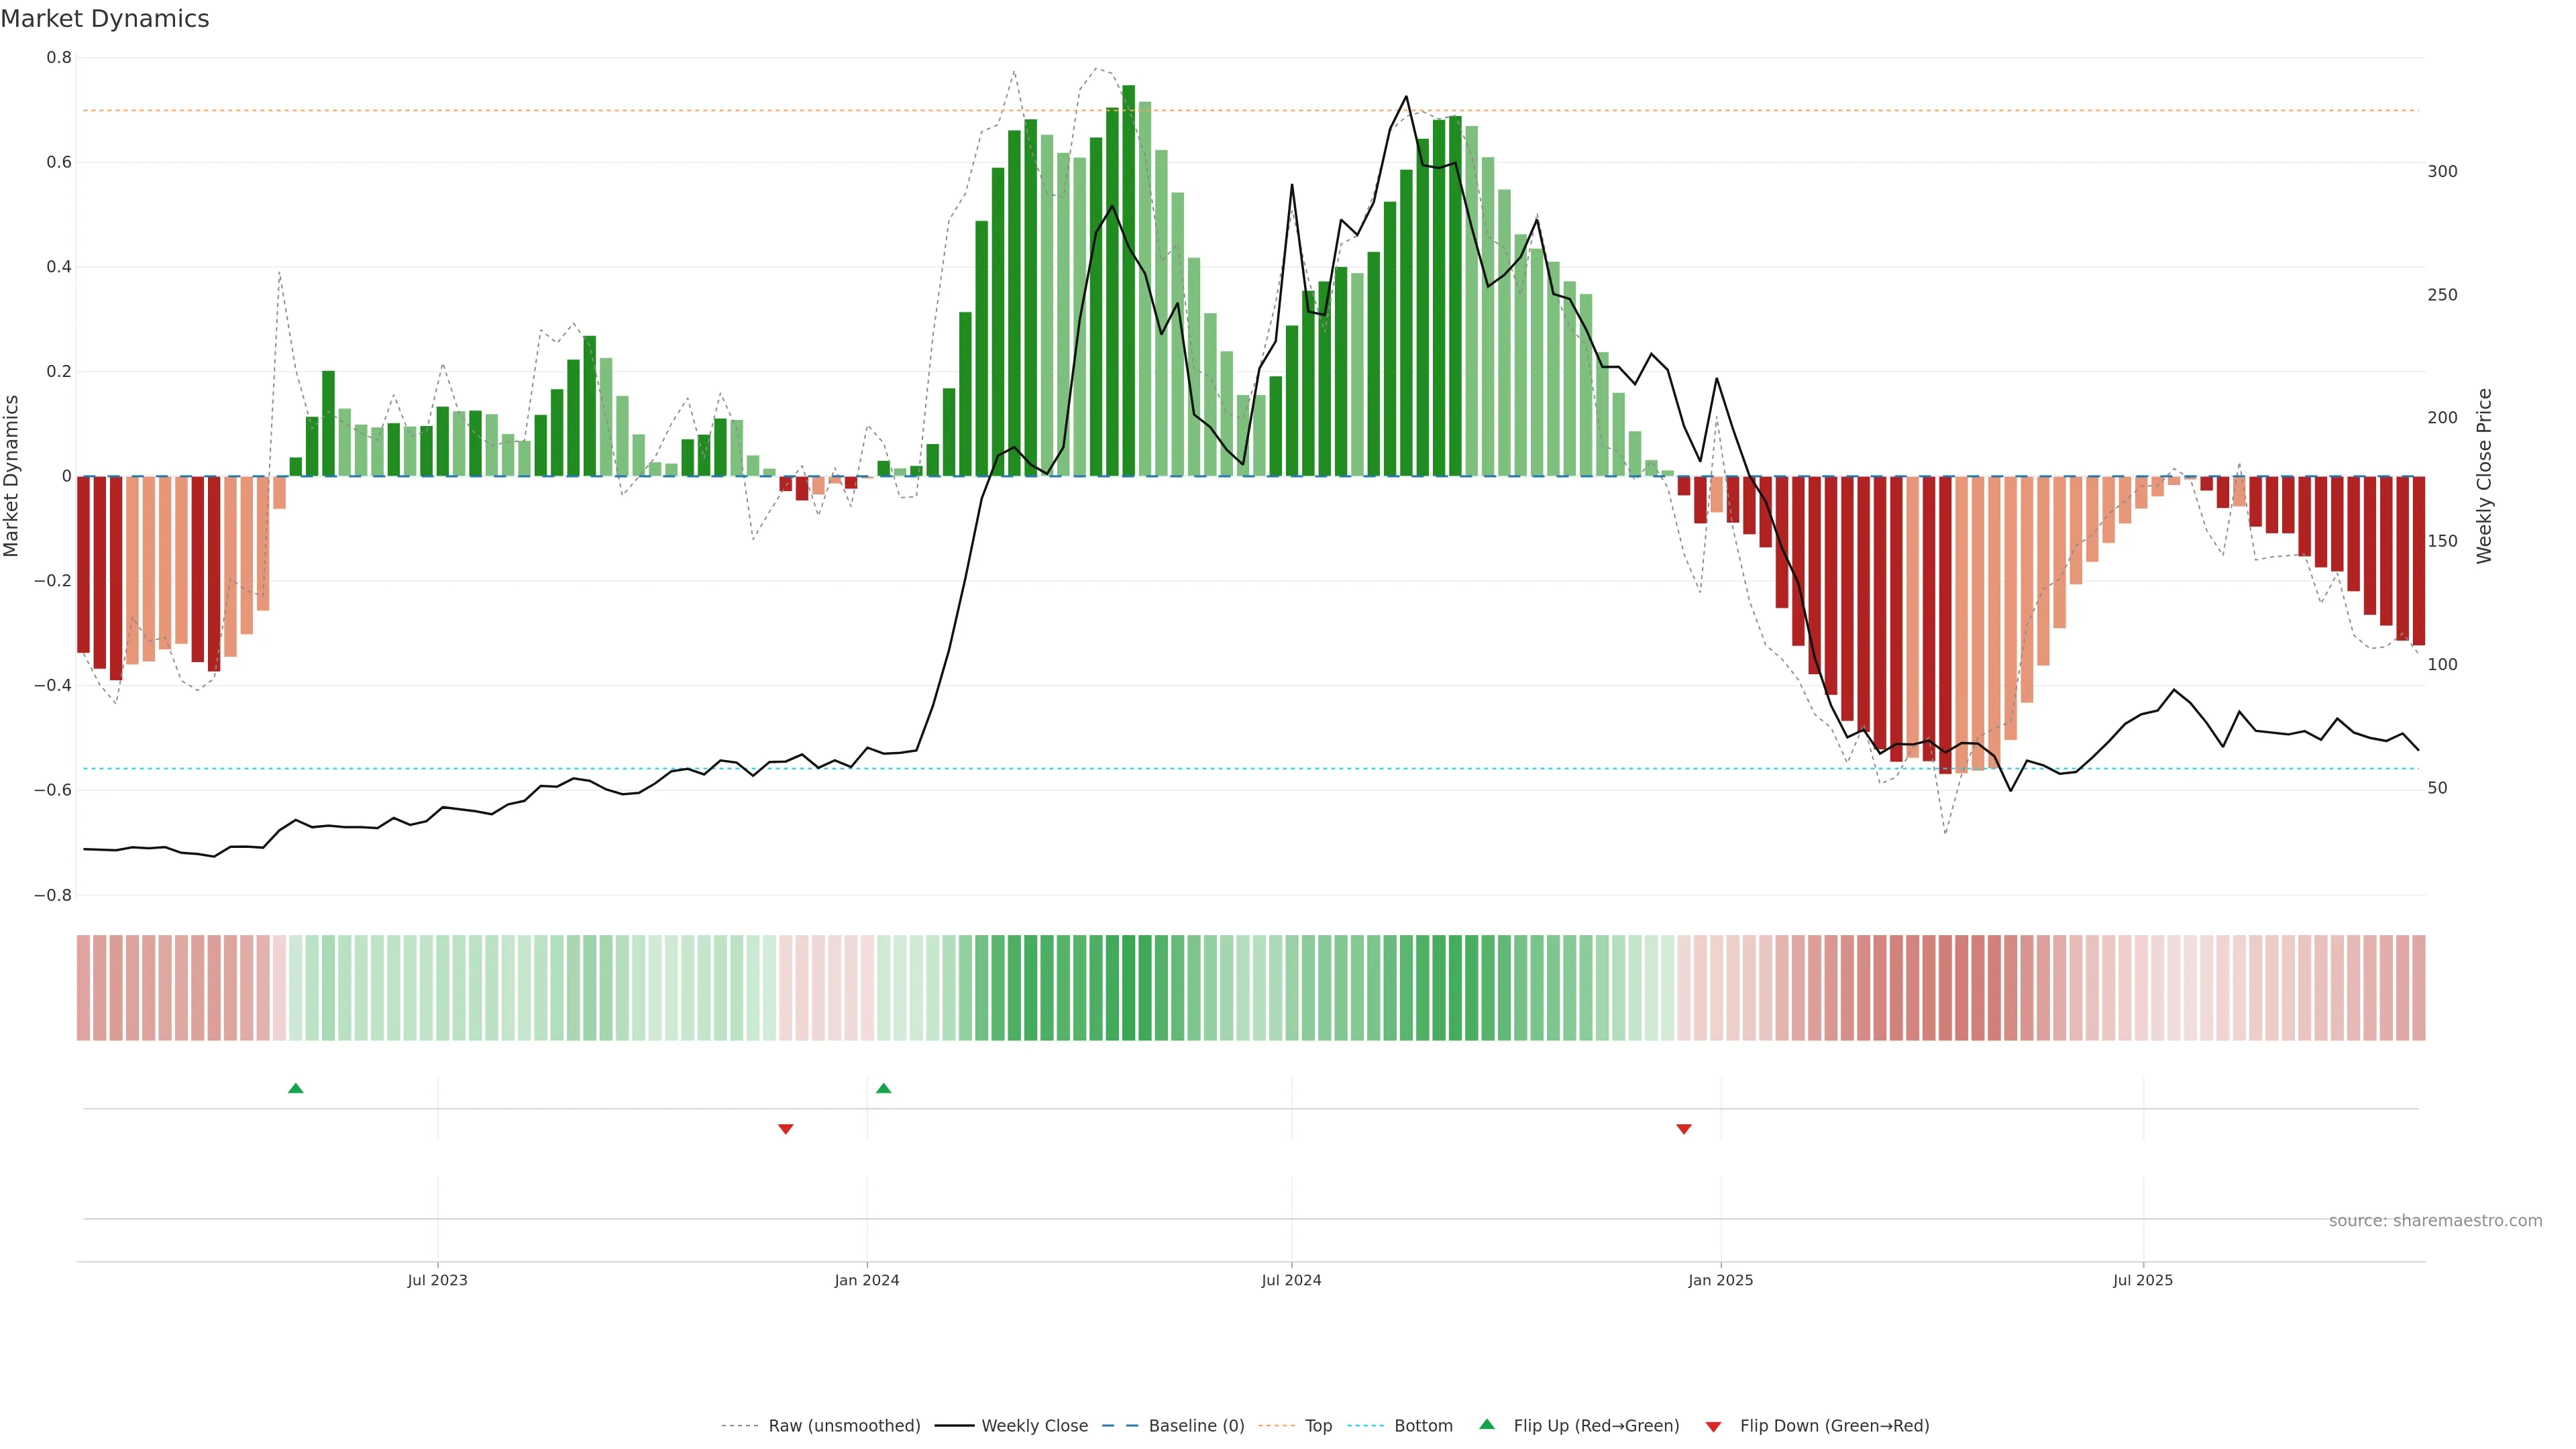Hide the Top threshold legend item

(x=1318, y=1426)
